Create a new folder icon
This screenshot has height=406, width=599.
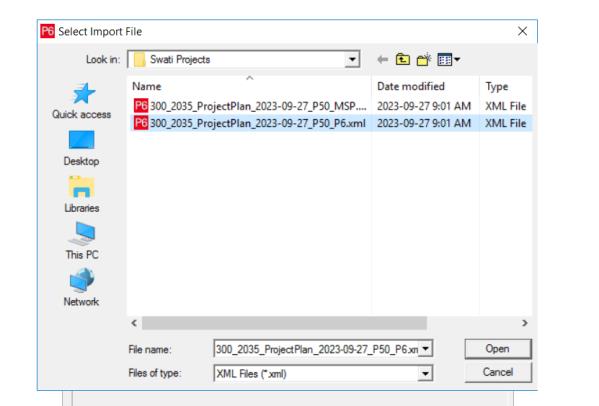coord(424,60)
